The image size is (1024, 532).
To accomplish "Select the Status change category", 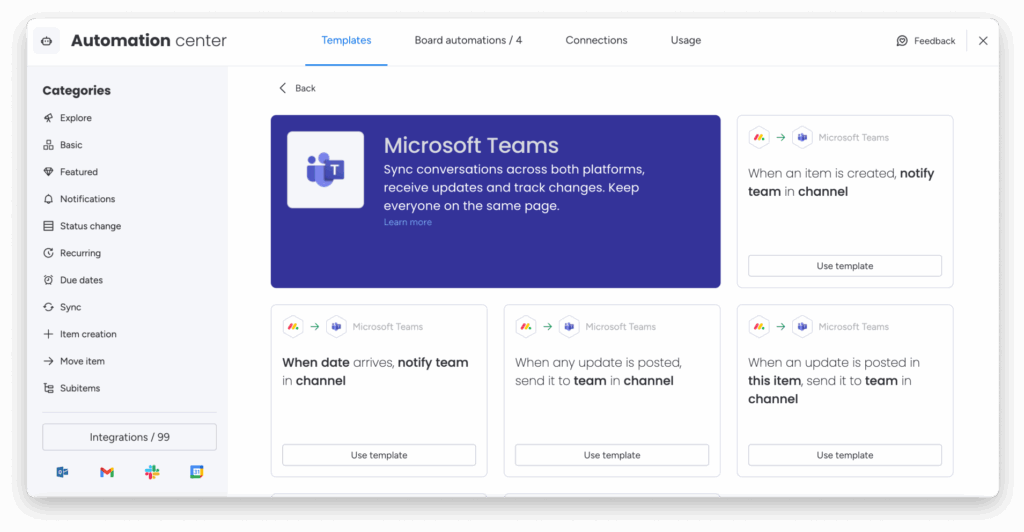I will 90,226.
